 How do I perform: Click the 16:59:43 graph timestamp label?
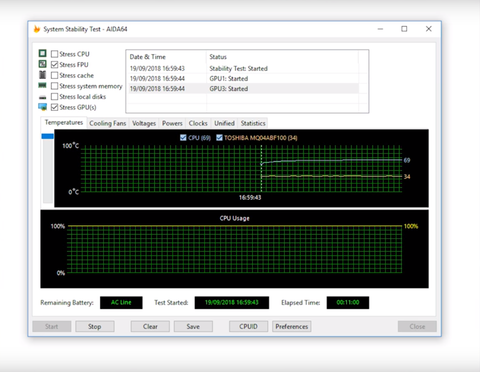(x=250, y=198)
